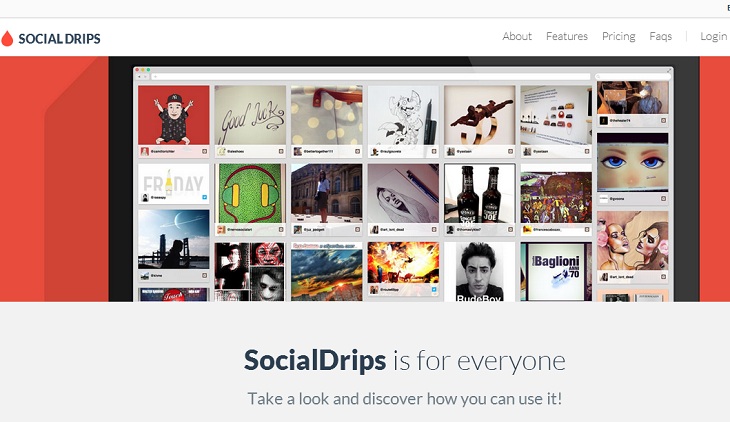Select the cartoon boy with cap thumbnail

(x=174, y=115)
